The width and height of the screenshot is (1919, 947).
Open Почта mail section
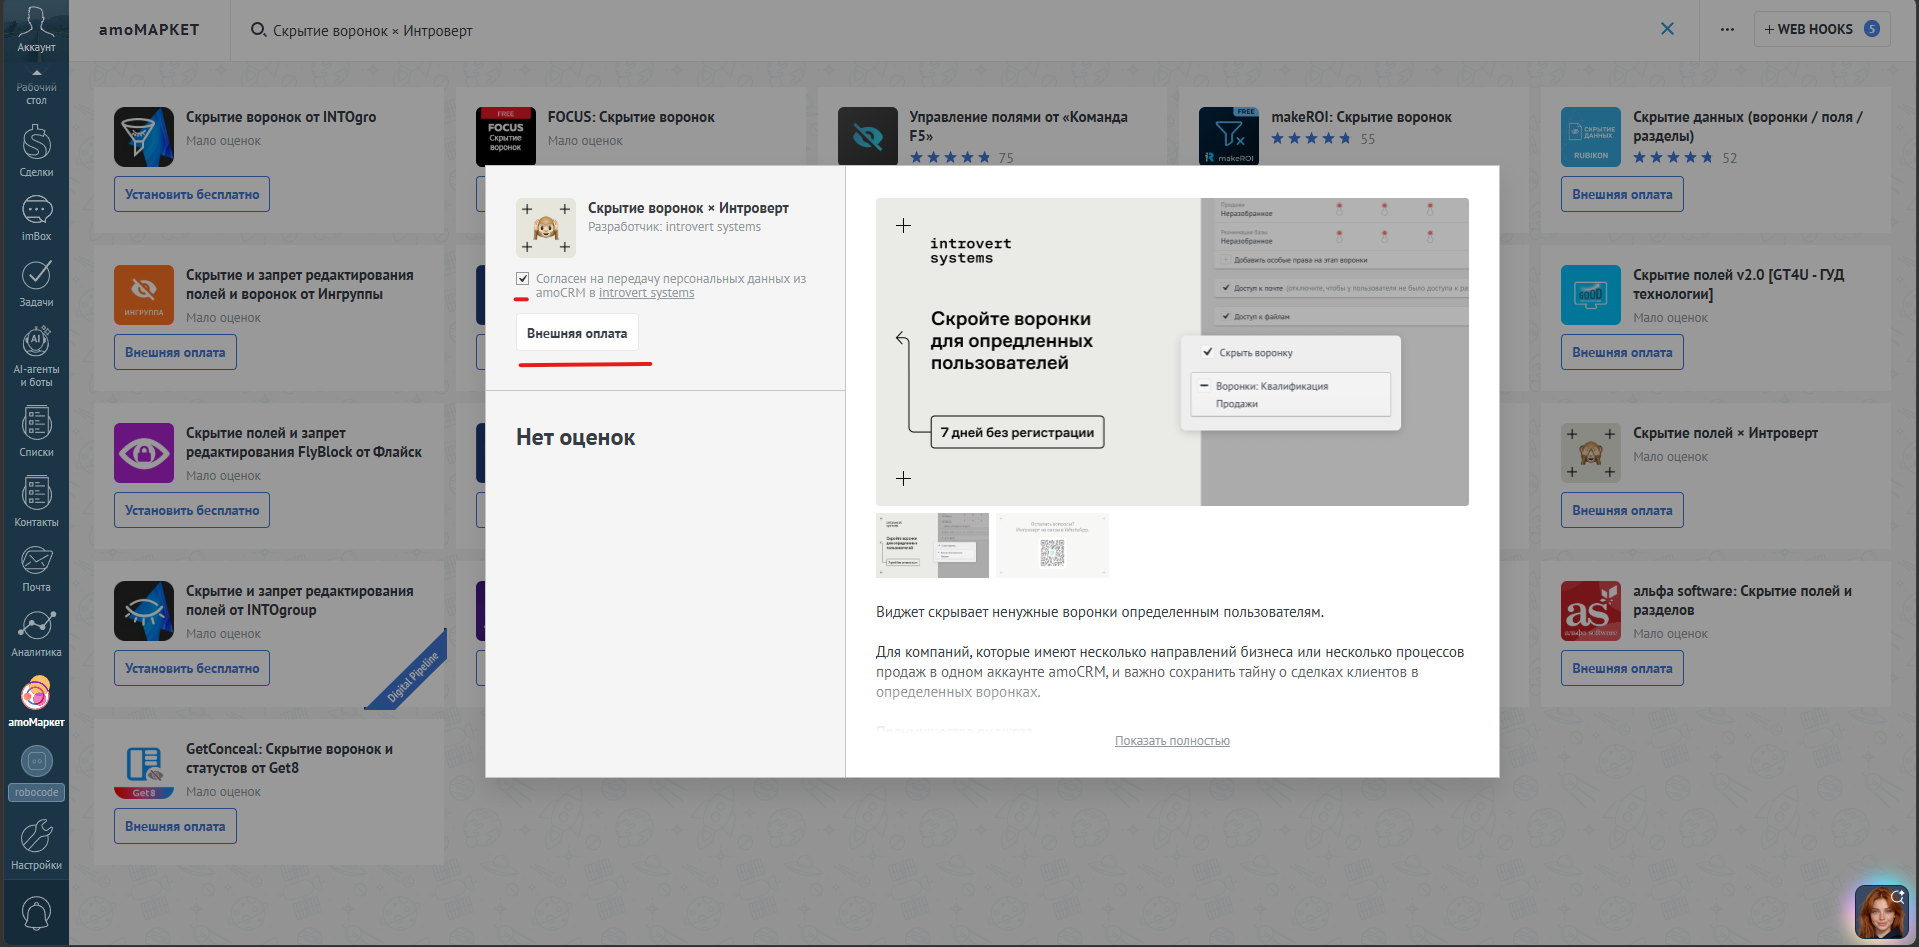(x=36, y=568)
